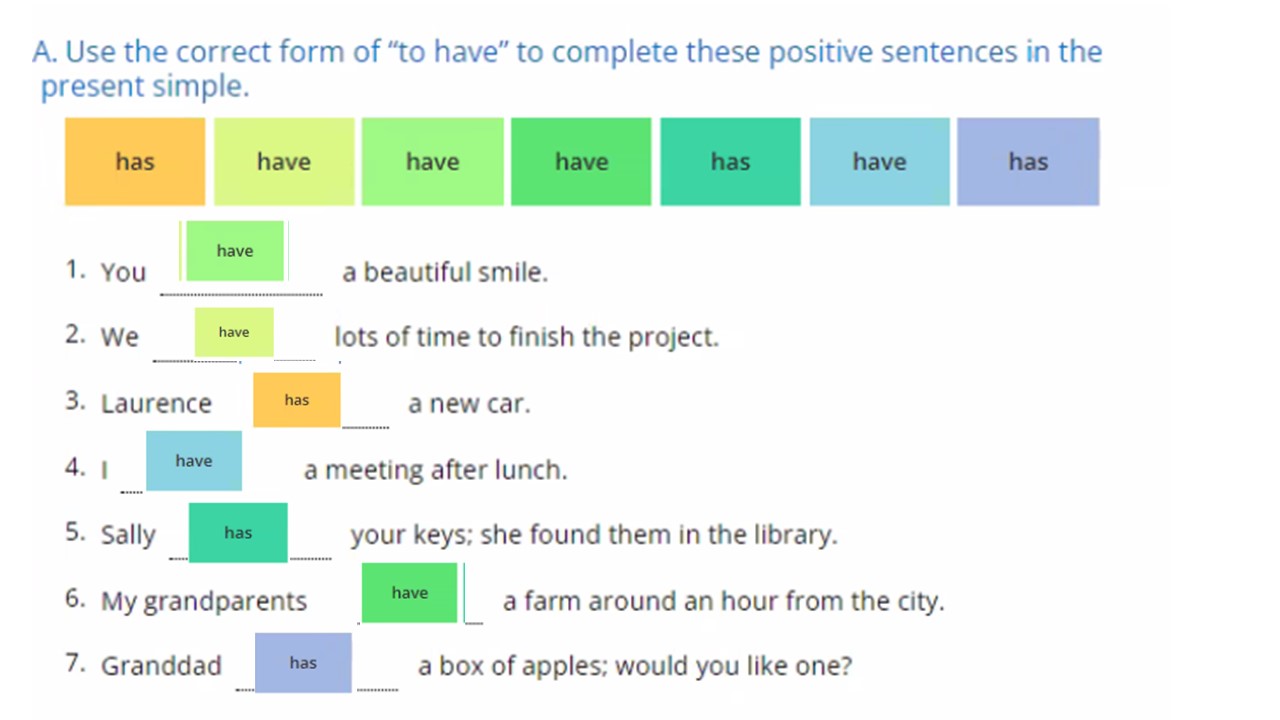Select the yellow "have" tile in the top row
This screenshot has height=720, width=1280.
tap(284, 162)
